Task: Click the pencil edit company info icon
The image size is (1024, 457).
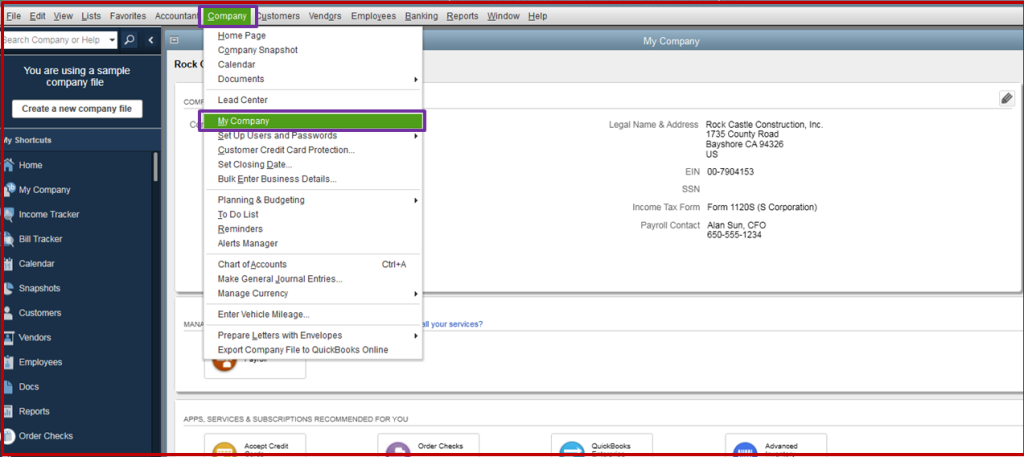Action: (1006, 99)
